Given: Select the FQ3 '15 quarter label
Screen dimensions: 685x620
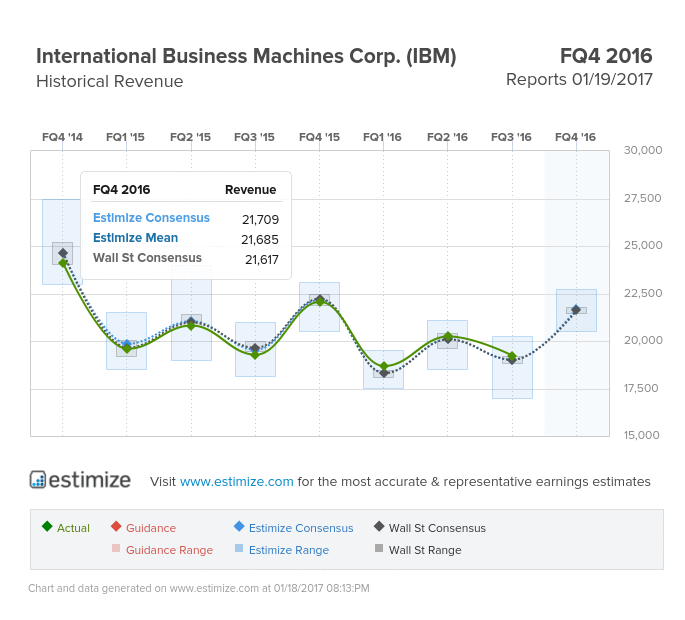Looking at the screenshot, I should (254, 137).
